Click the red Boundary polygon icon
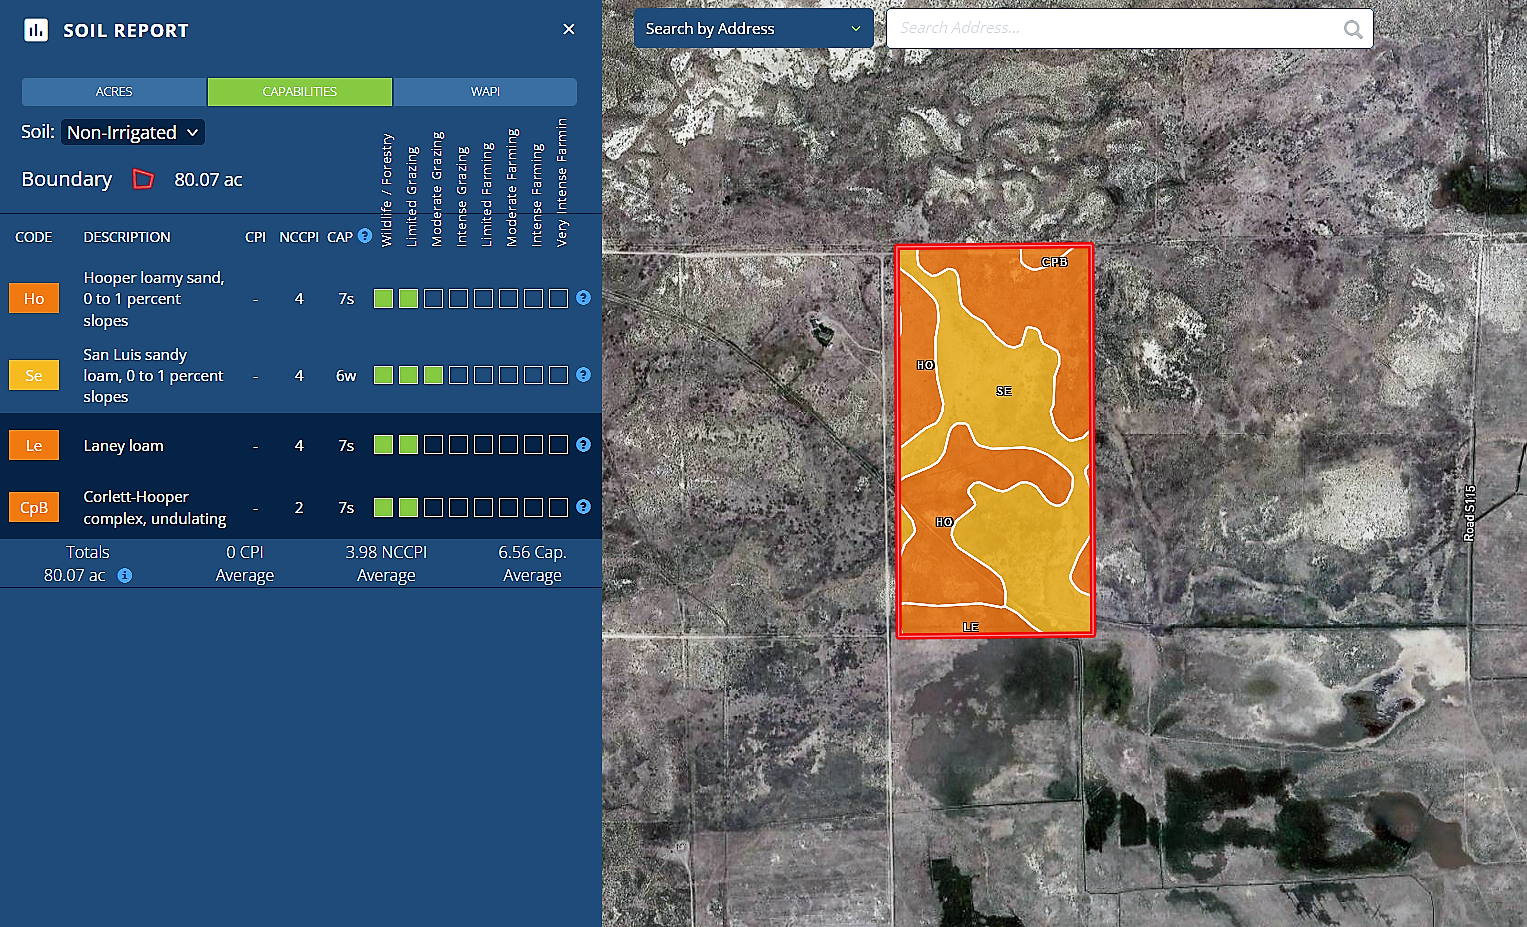1527x927 pixels. pyautogui.click(x=143, y=180)
